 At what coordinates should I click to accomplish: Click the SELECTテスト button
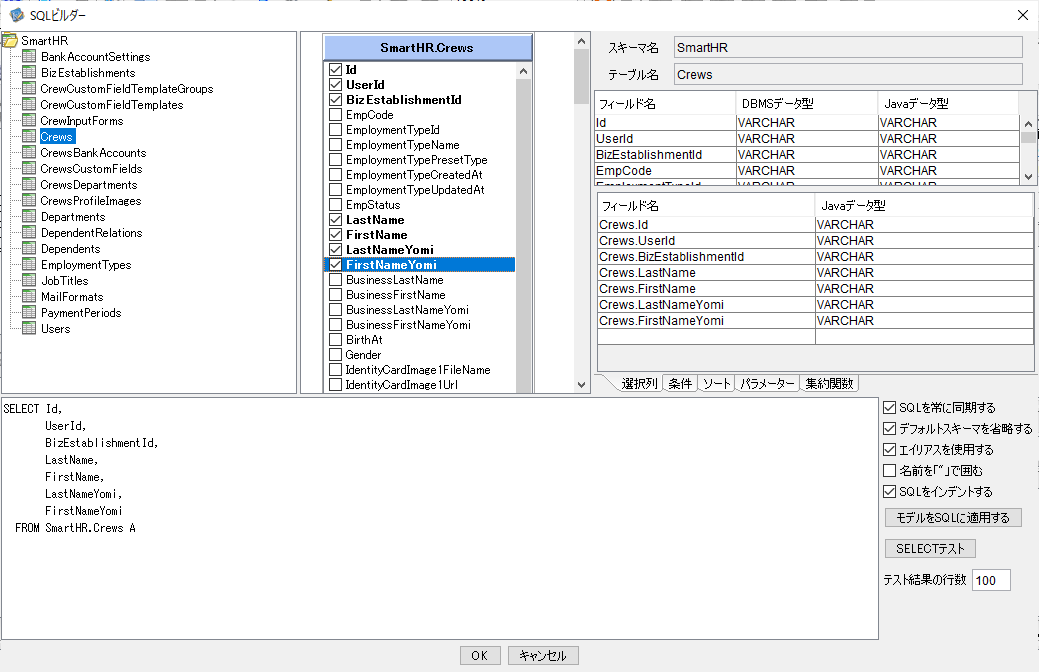(930, 549)
